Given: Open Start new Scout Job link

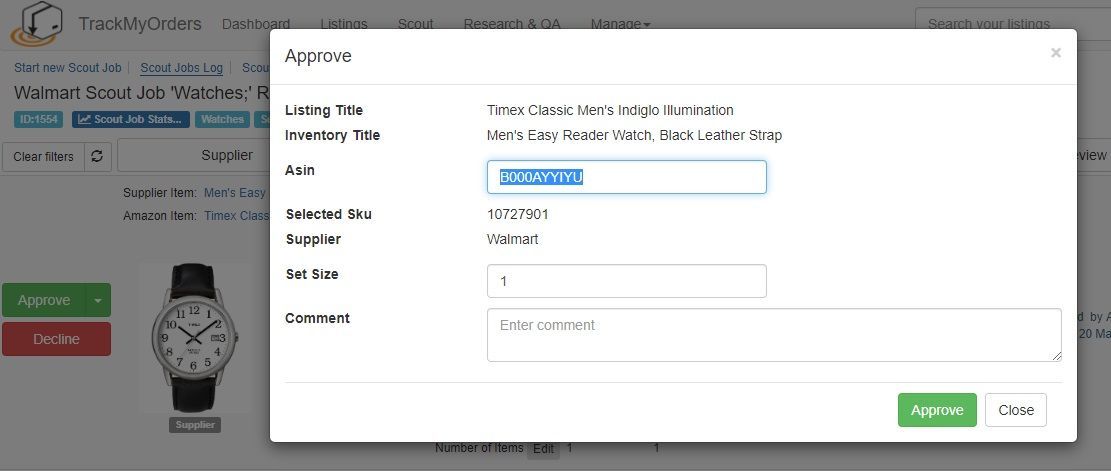Looking at the screenshot, I should [67, 68].
